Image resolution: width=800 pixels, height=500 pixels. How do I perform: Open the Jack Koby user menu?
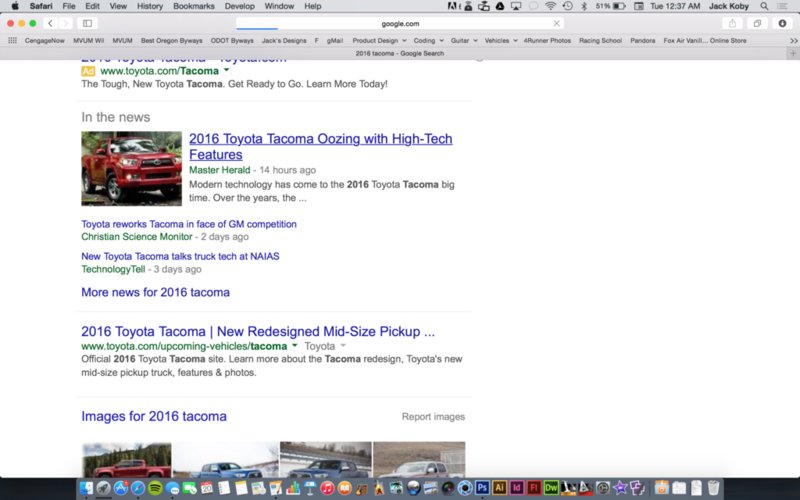729,6
